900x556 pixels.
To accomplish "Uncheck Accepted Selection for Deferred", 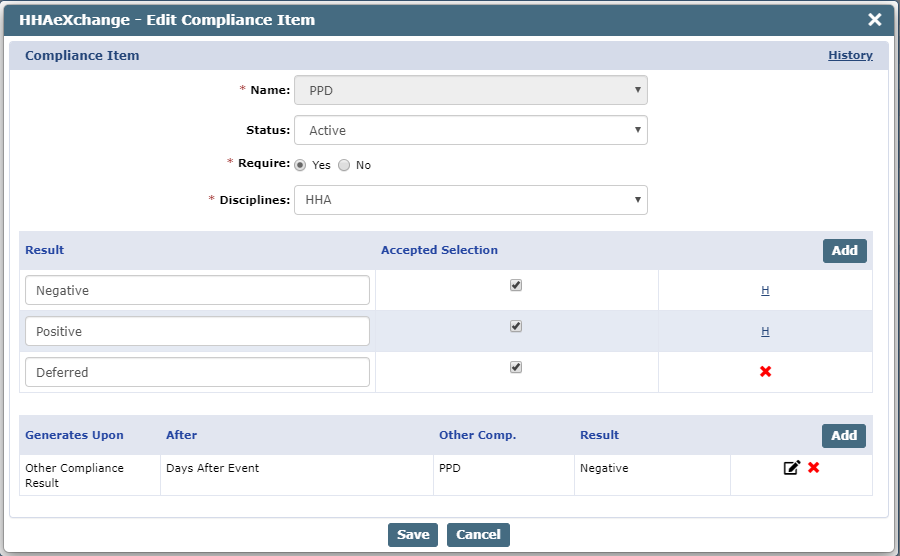I will pyautogui.click(x=516, y=367).
